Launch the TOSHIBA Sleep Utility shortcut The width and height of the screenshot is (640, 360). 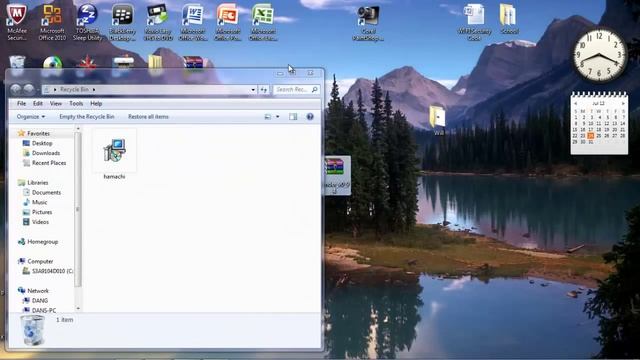(x=87, y=22)
